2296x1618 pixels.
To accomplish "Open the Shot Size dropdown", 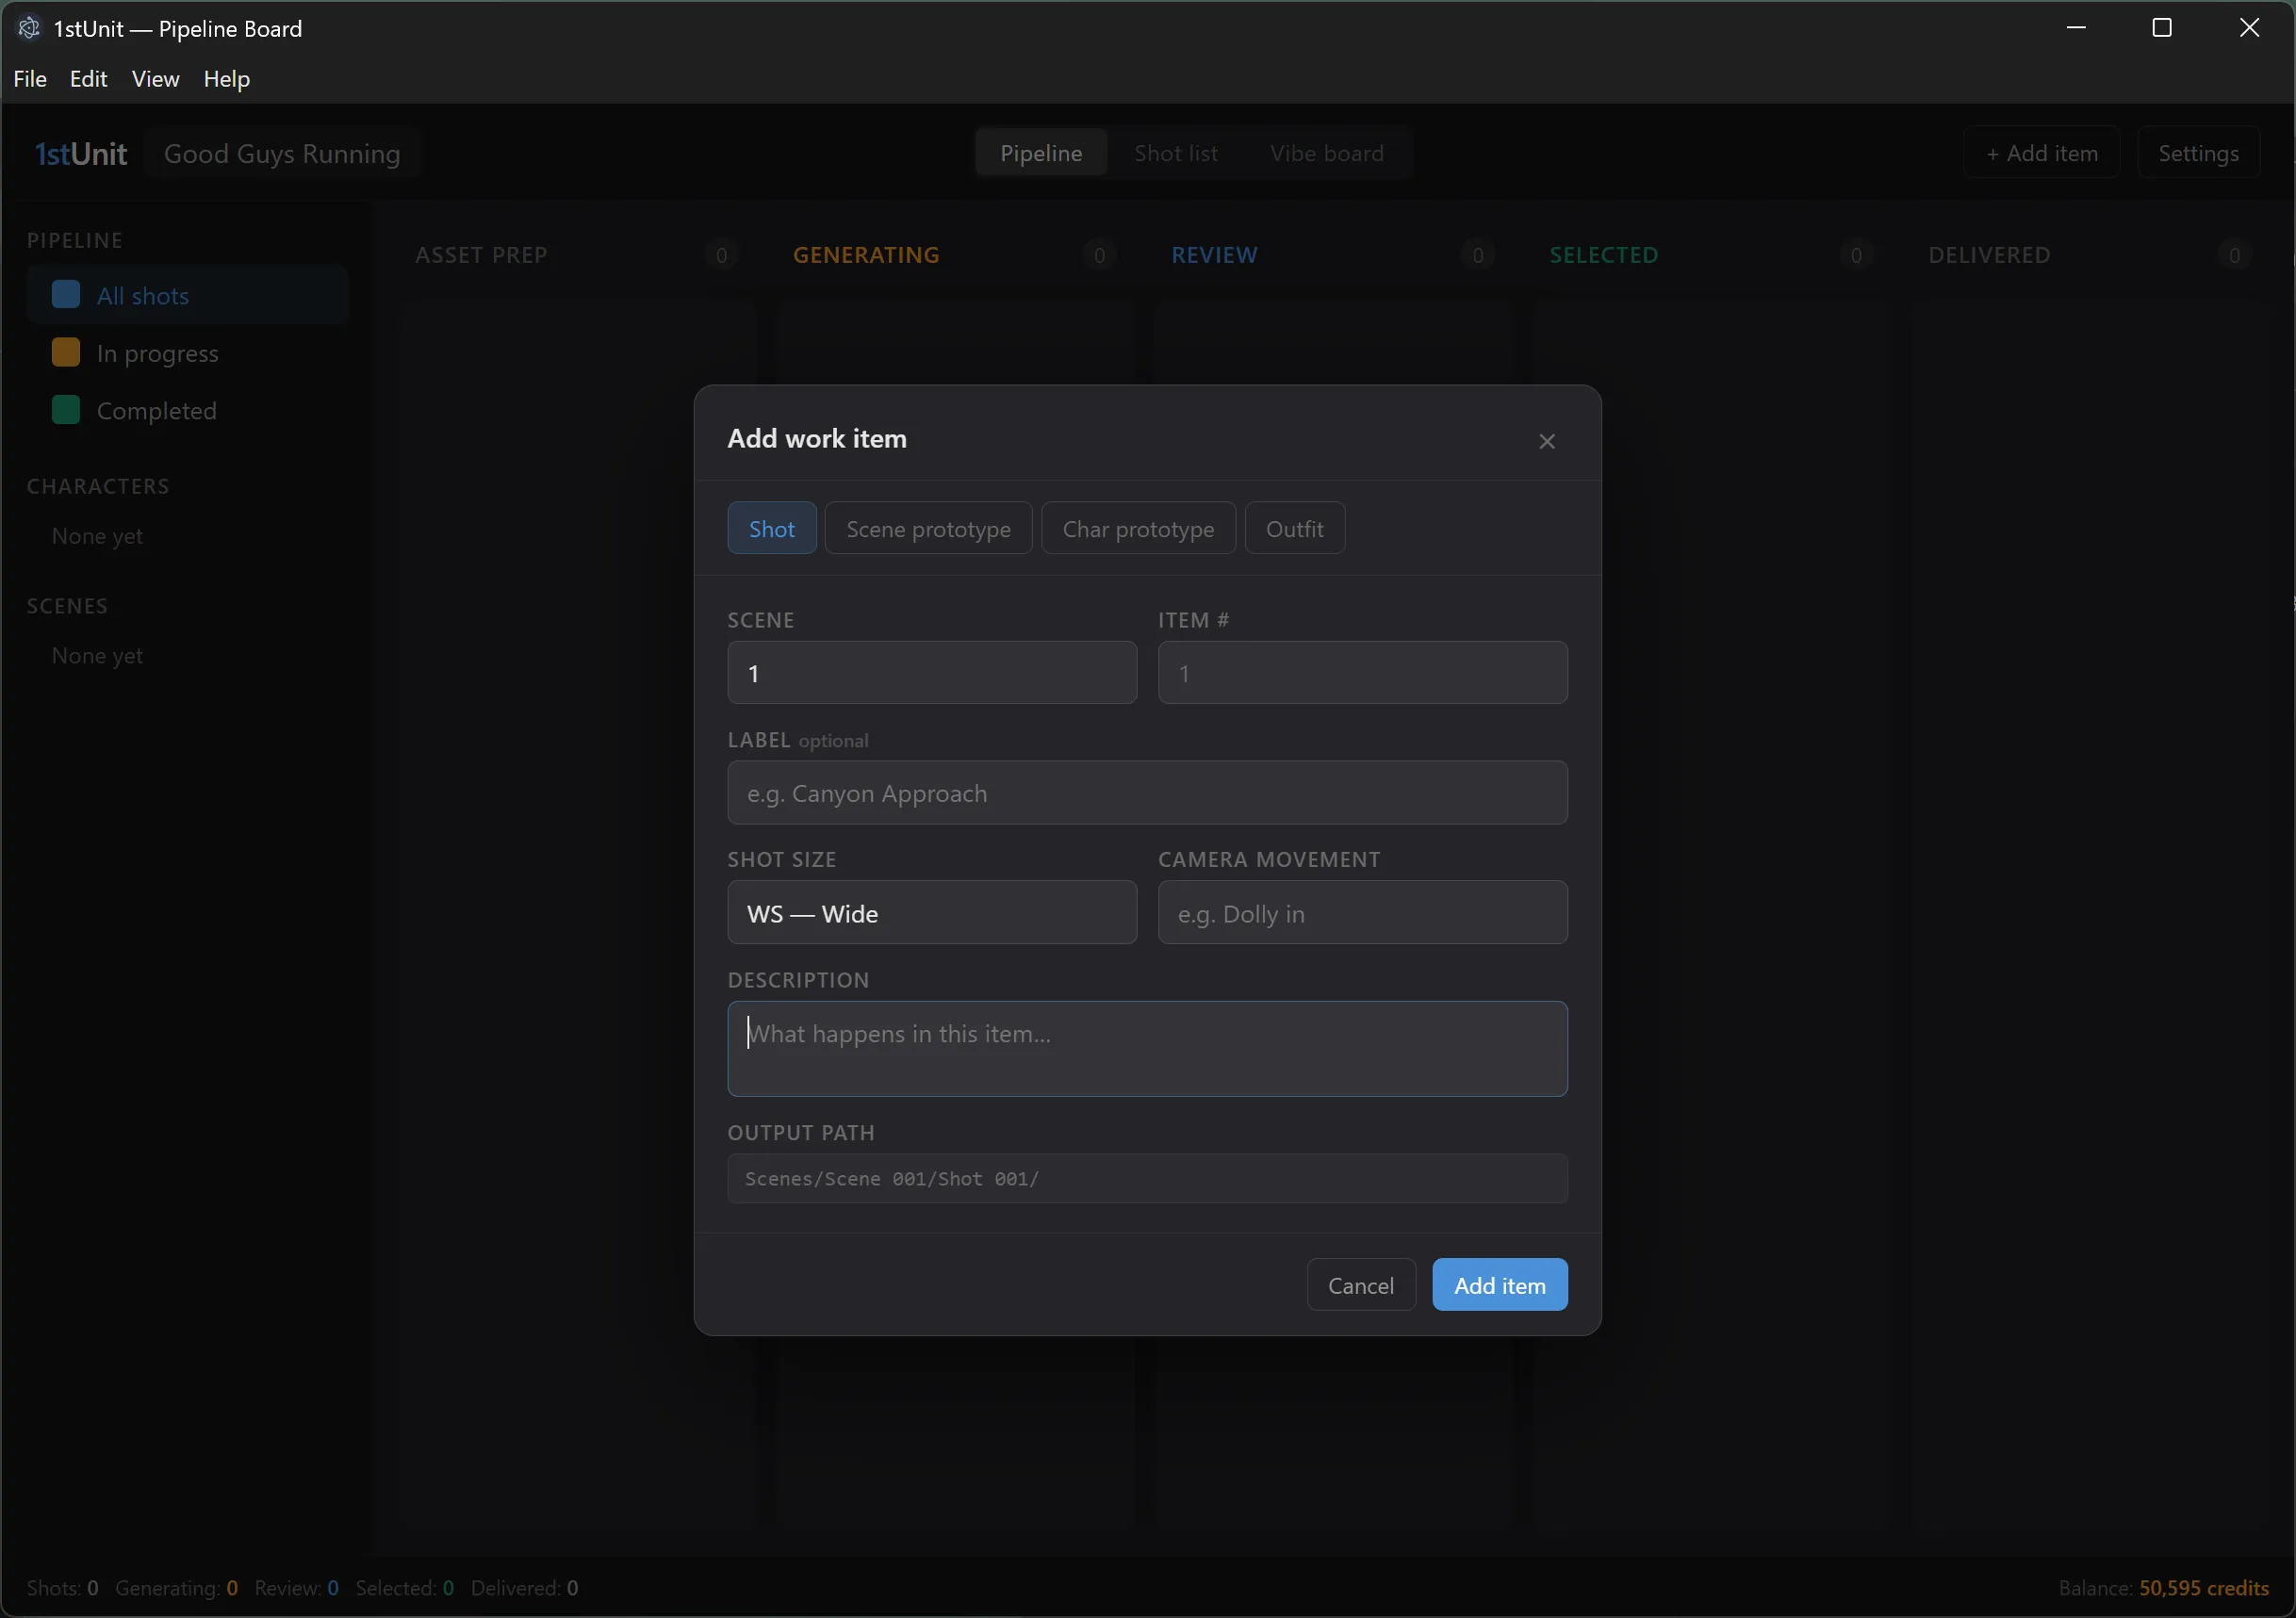I will [x=932, y=913].
